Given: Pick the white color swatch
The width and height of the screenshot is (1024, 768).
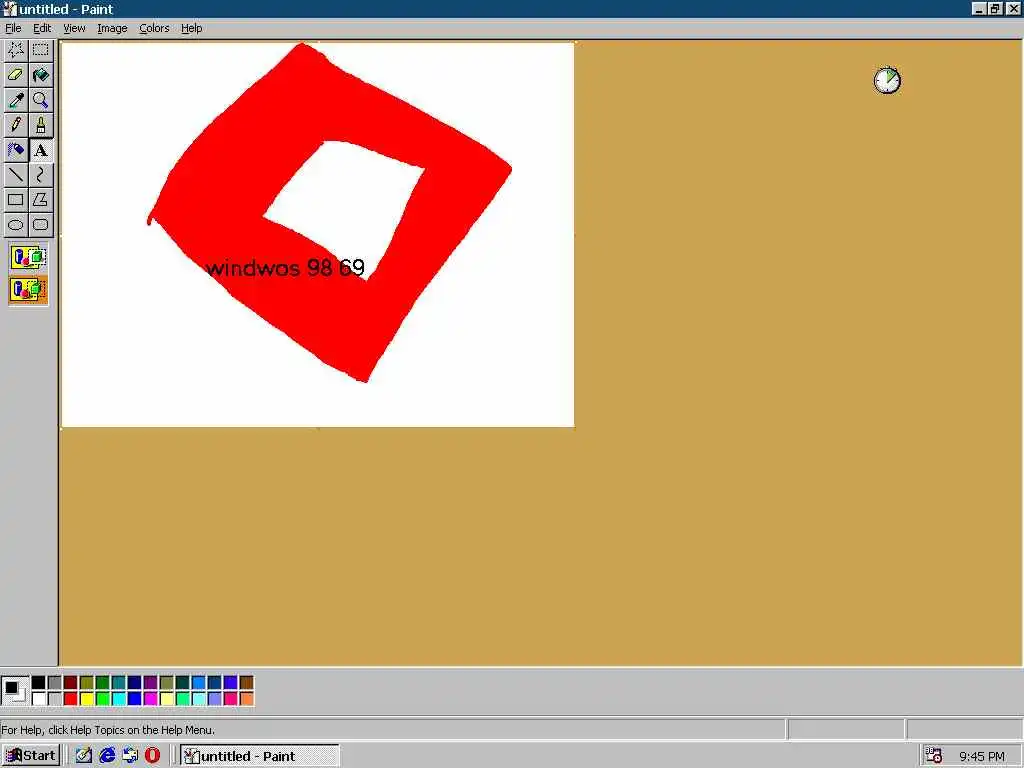Looking at the screenshot, I should tap(39, 699).
